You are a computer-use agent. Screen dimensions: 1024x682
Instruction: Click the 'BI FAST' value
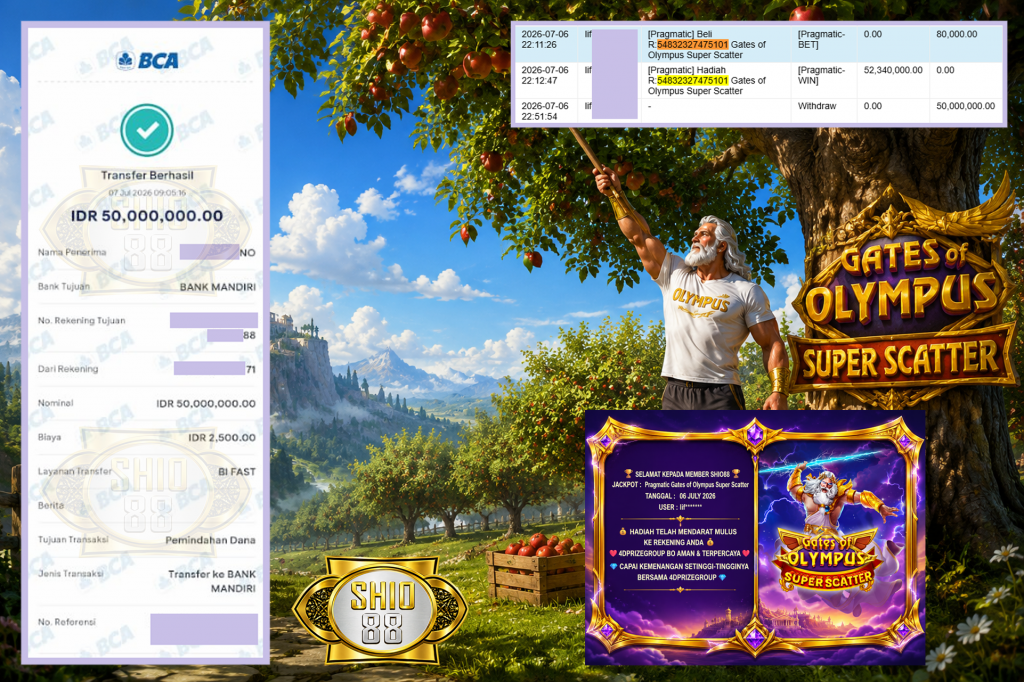[237, 472]
